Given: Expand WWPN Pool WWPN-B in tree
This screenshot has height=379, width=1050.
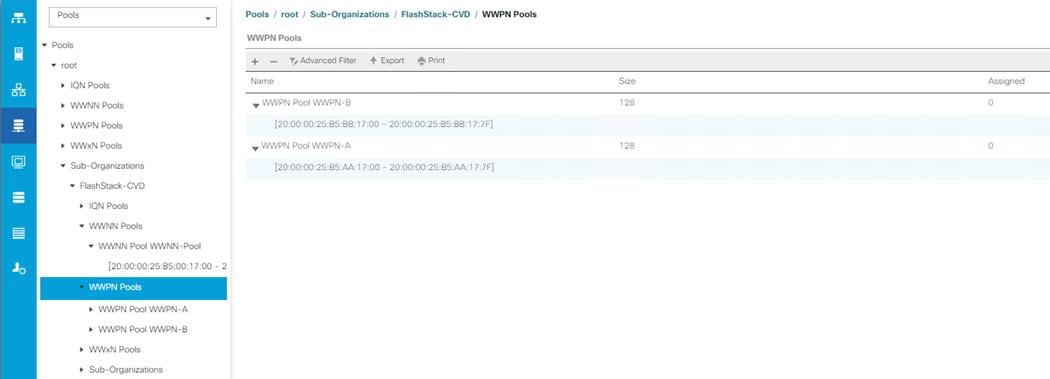Looking at the screenshot, I should (x=91, y=329).
